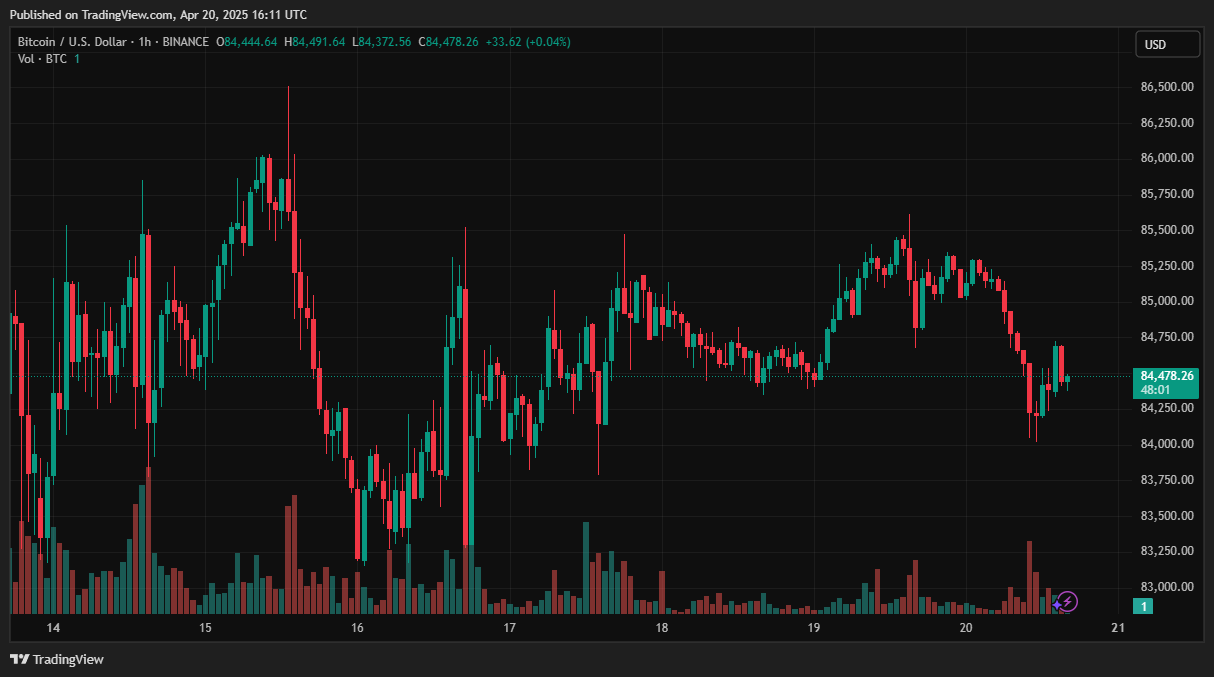Click the green current price label 84,478.26 on the axis
Viewport: 1214px width, 677px height.
(1166, 376)
